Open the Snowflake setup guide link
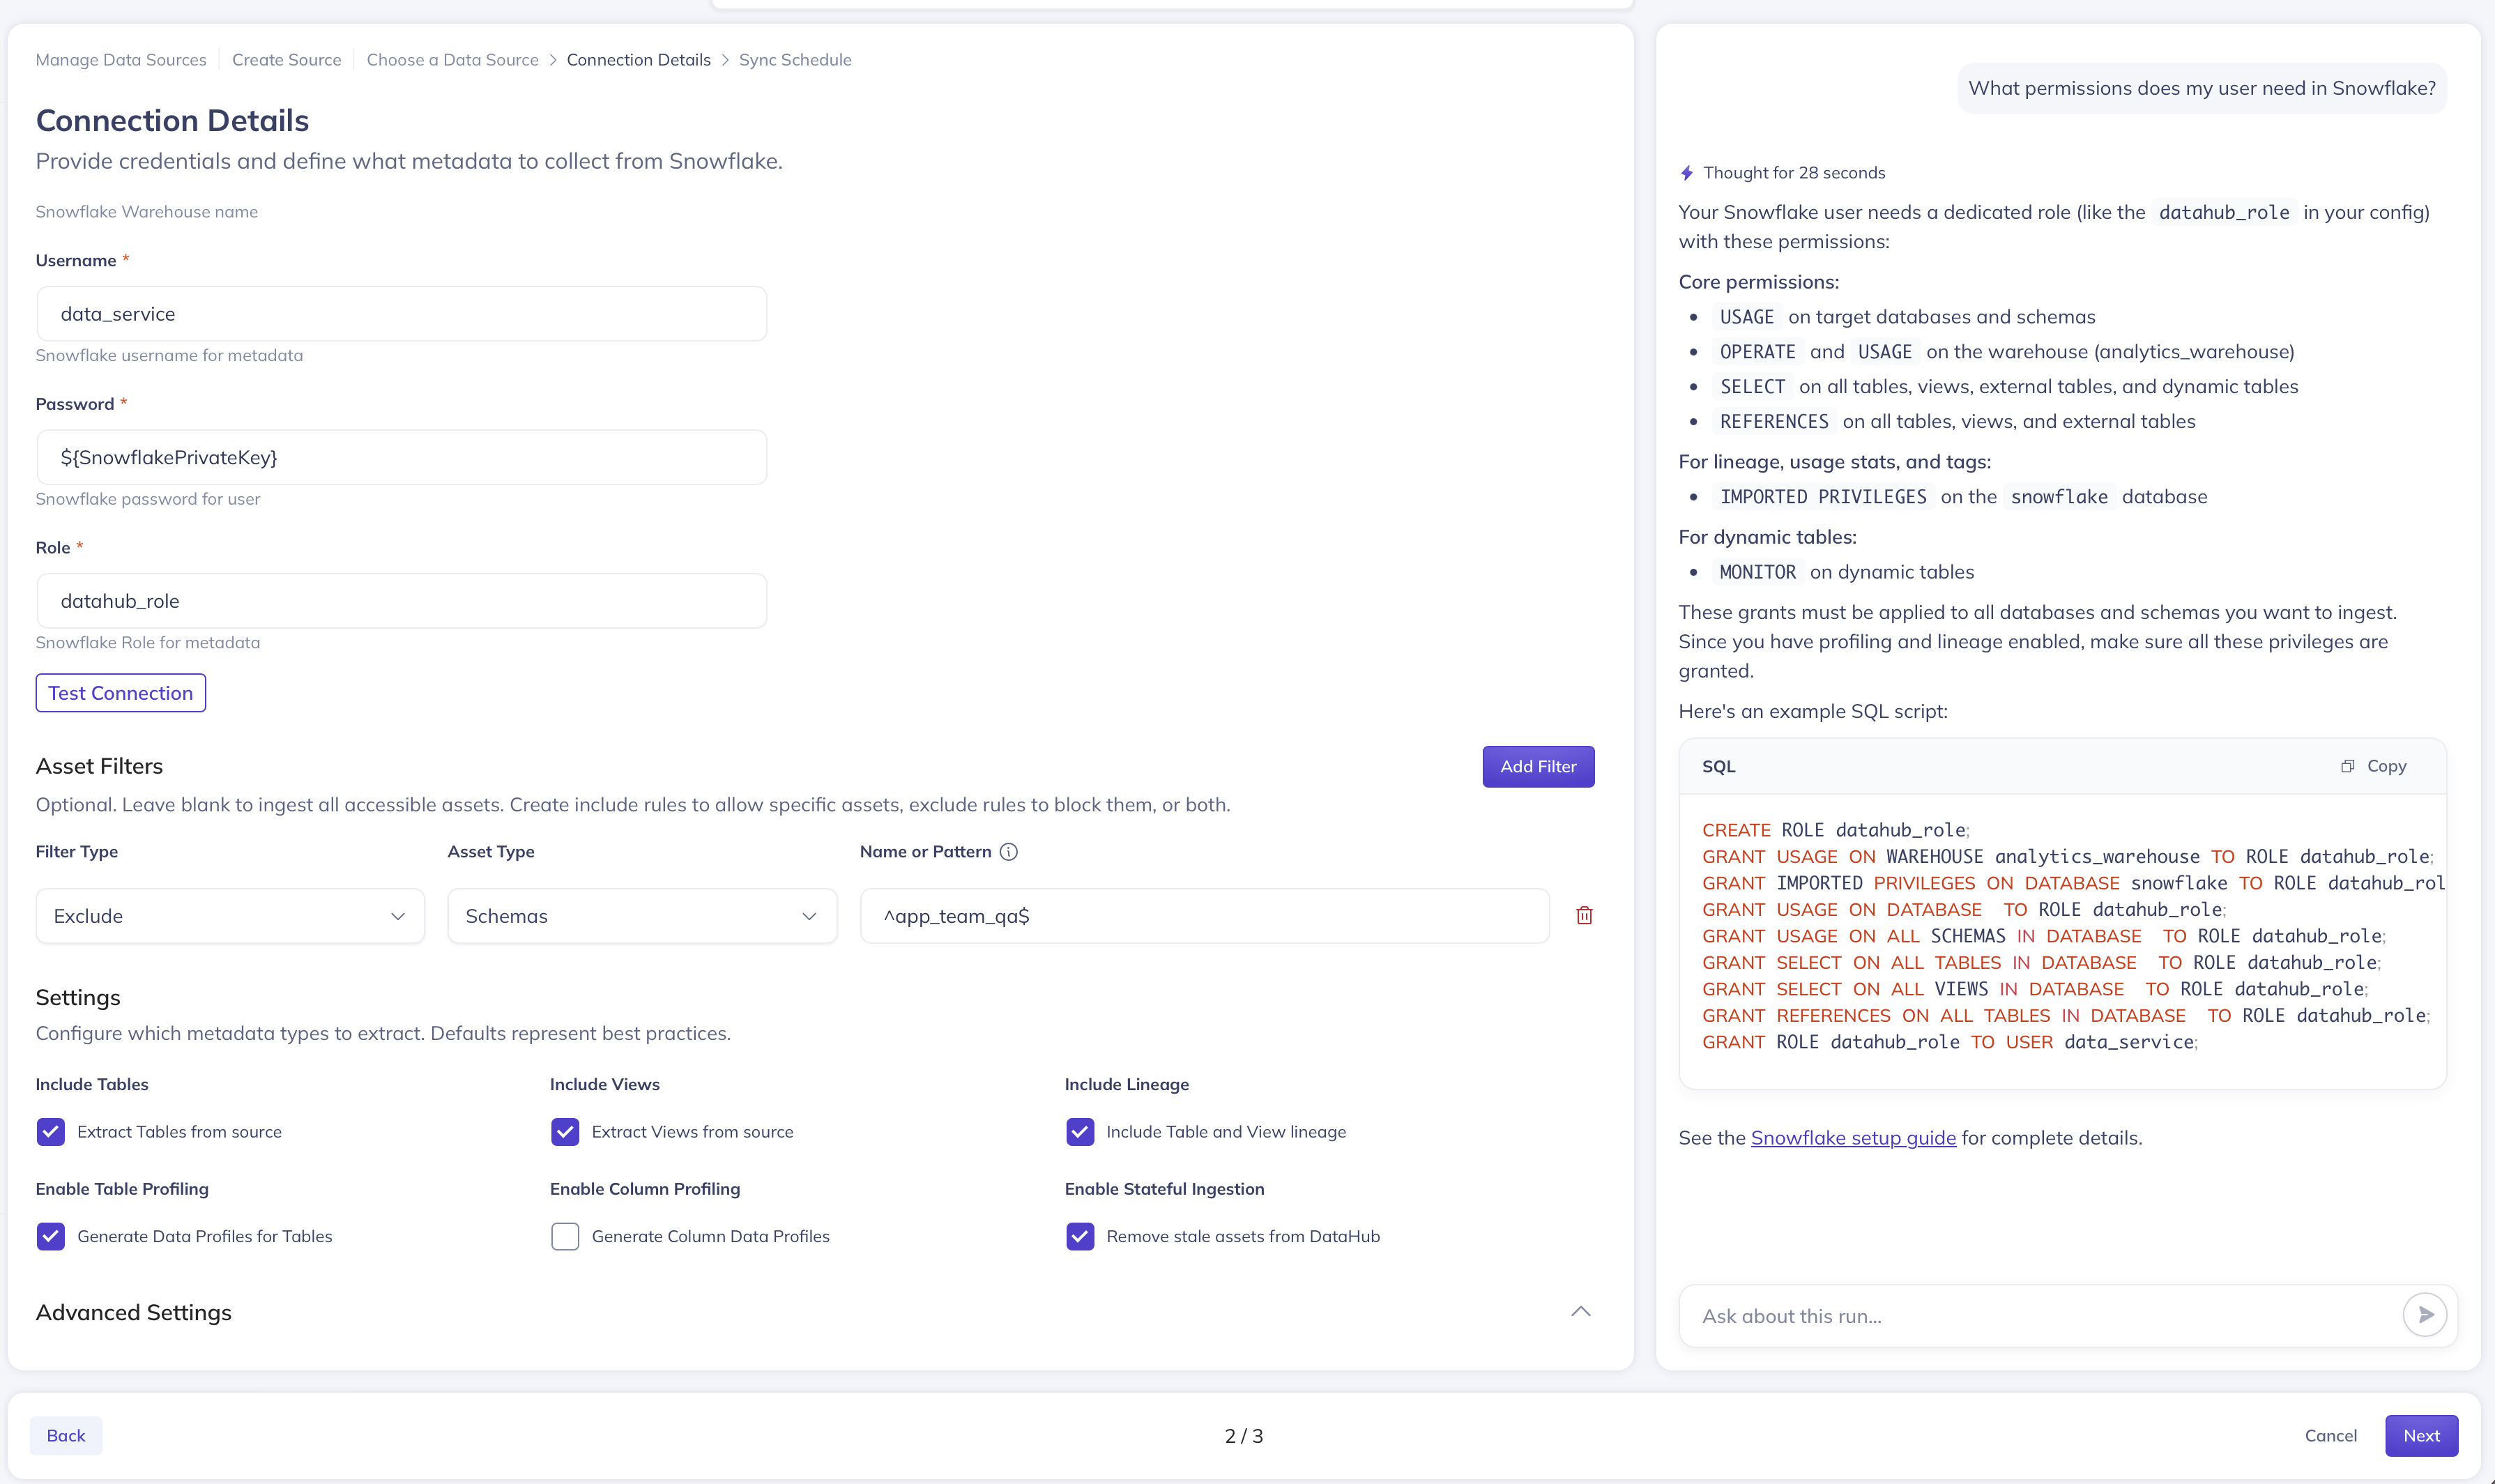 [1852, 1138]
